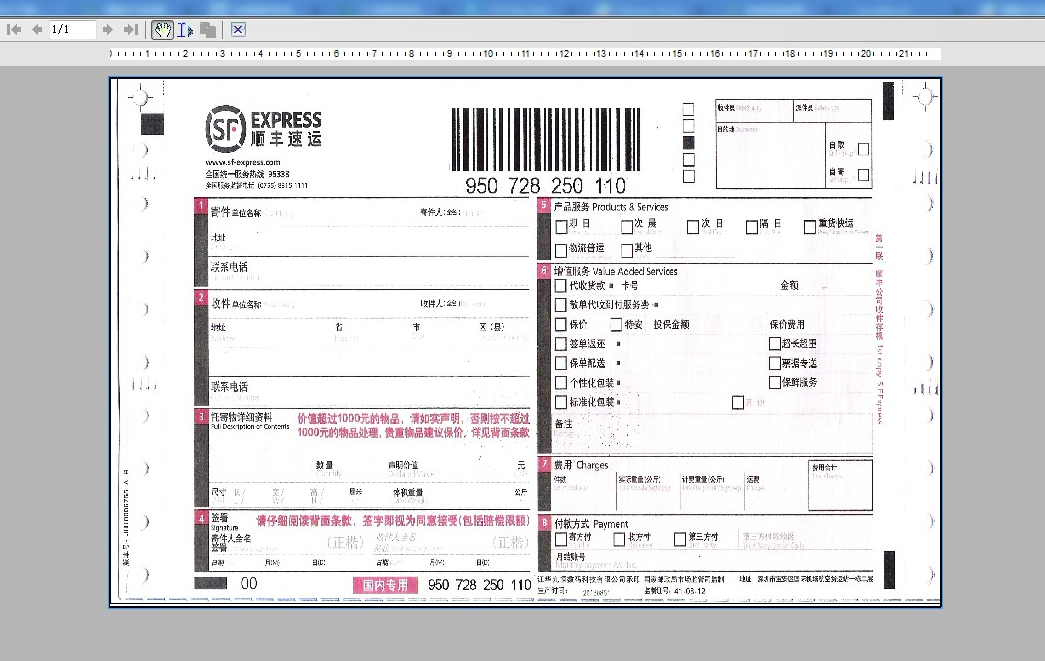Tick the 次日 checkbox

coord(693,227)
